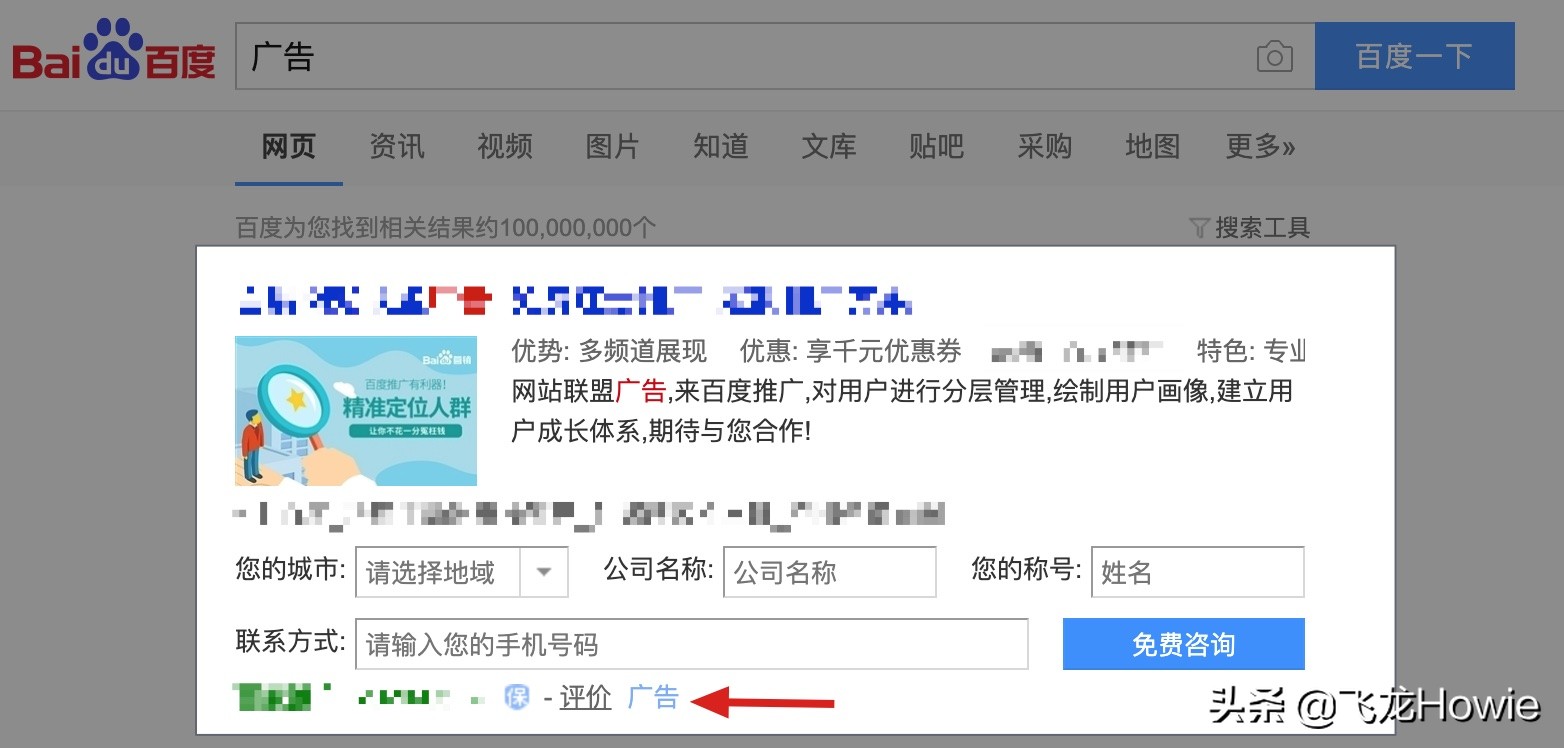Screen dimensions: 1564x748
Task: Click the 姓名 input field
Action: click(x=1198, y=572)
